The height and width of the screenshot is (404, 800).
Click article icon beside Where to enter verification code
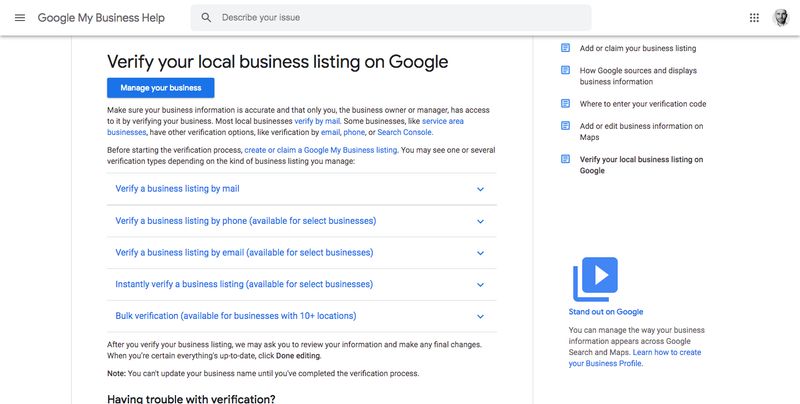point(565,104)
